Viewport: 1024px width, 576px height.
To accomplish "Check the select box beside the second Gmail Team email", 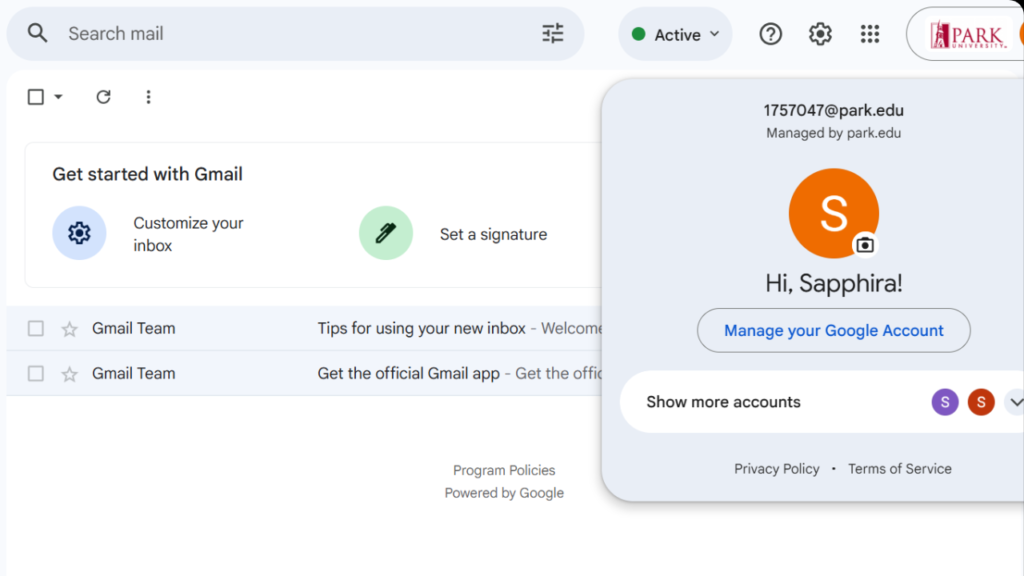I will pos(36,373).
